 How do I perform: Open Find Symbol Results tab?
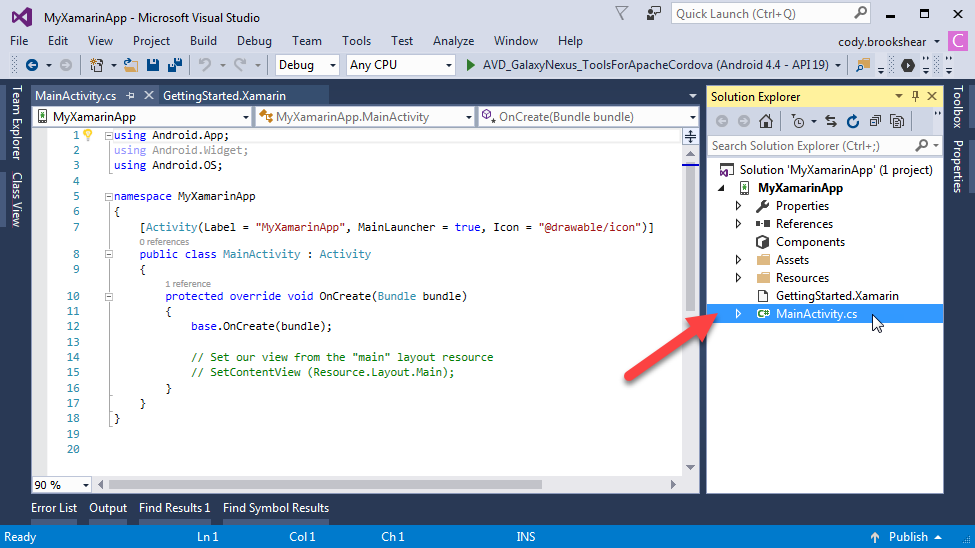point(276,508)
